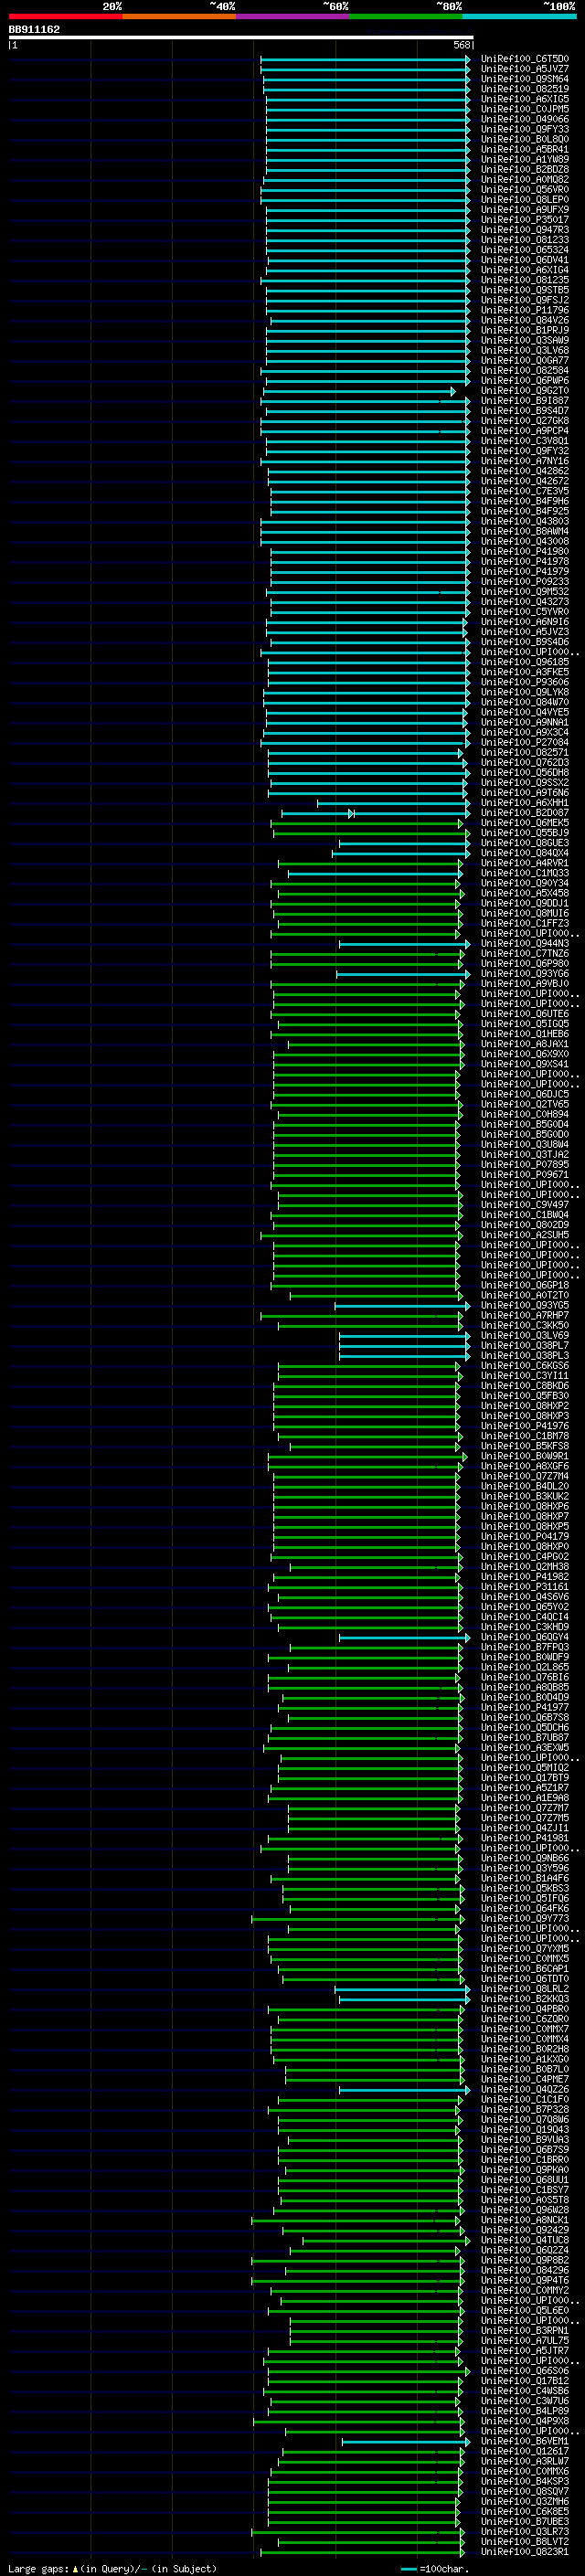Open UniRef100_C1MQ33 hit label
585x2576 pixels.
pos(525,873)
